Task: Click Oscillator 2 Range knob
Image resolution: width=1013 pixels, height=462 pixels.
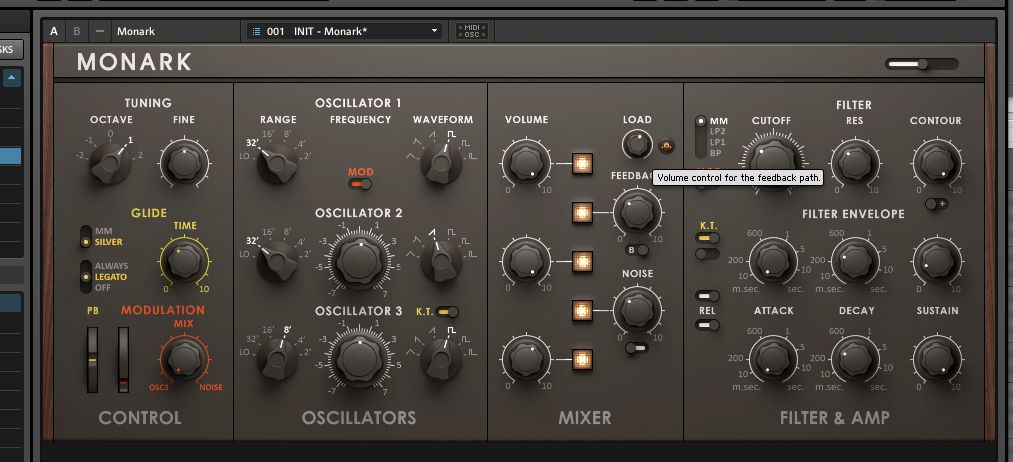Action: tap(277, 261)
